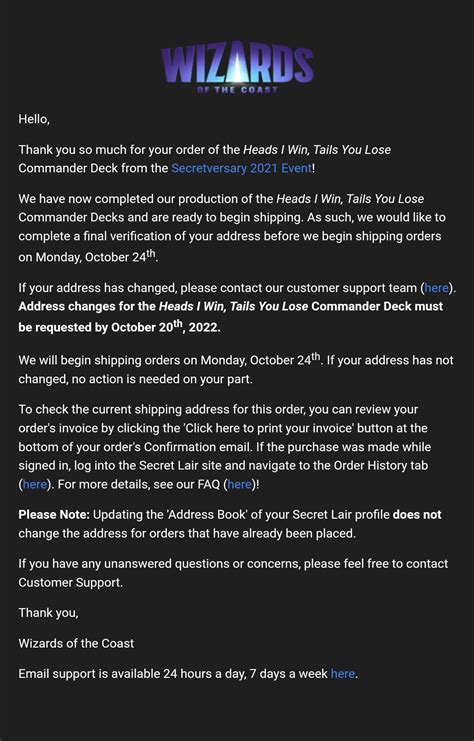Image resolution: width=474 pixels, height=741 pixels.
Task: Click the 'We will begin shipping orders' sentence
Action: tap(171, 360)
